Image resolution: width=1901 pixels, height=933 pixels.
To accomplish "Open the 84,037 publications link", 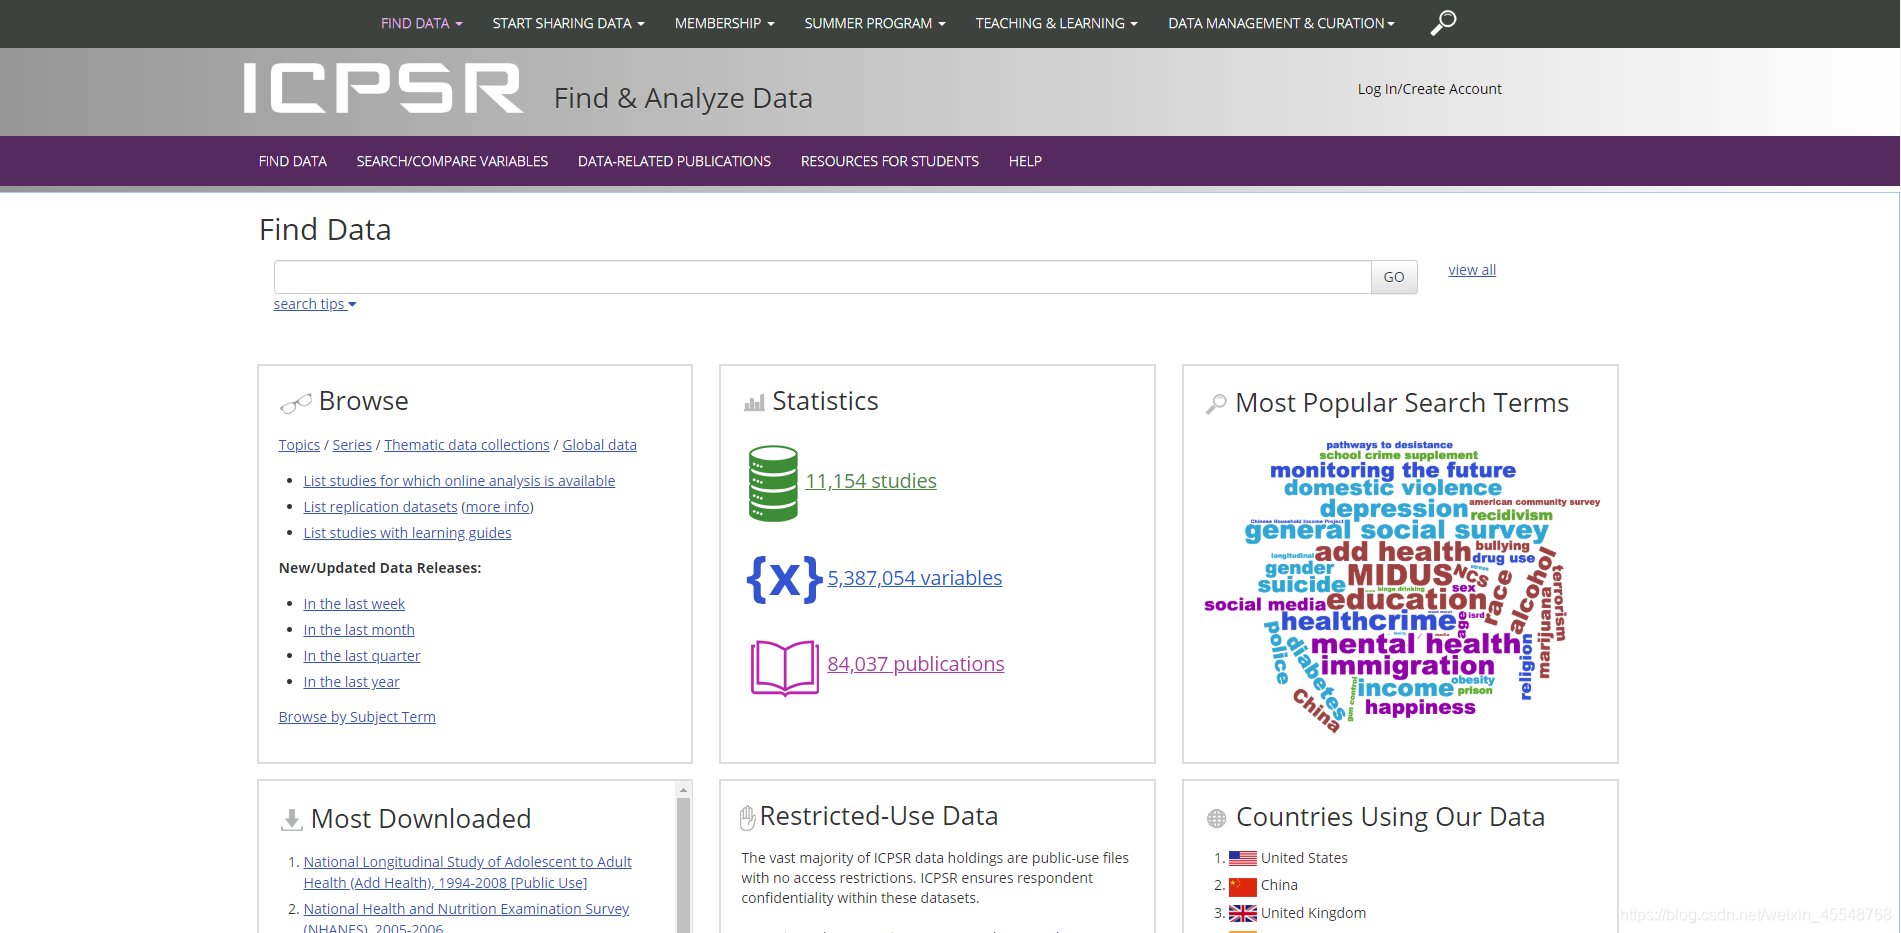I will [915, 664].
